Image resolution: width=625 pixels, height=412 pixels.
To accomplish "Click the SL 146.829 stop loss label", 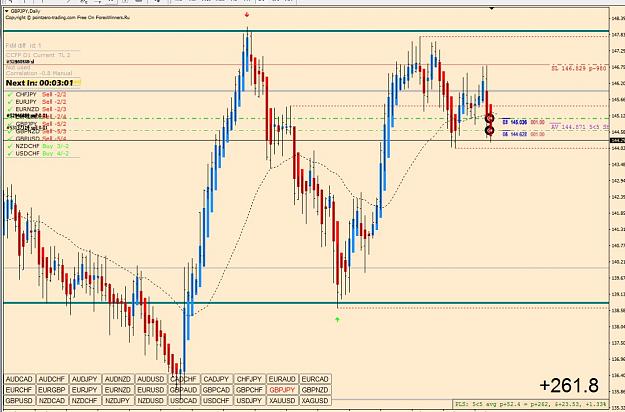I will [579, 69].
